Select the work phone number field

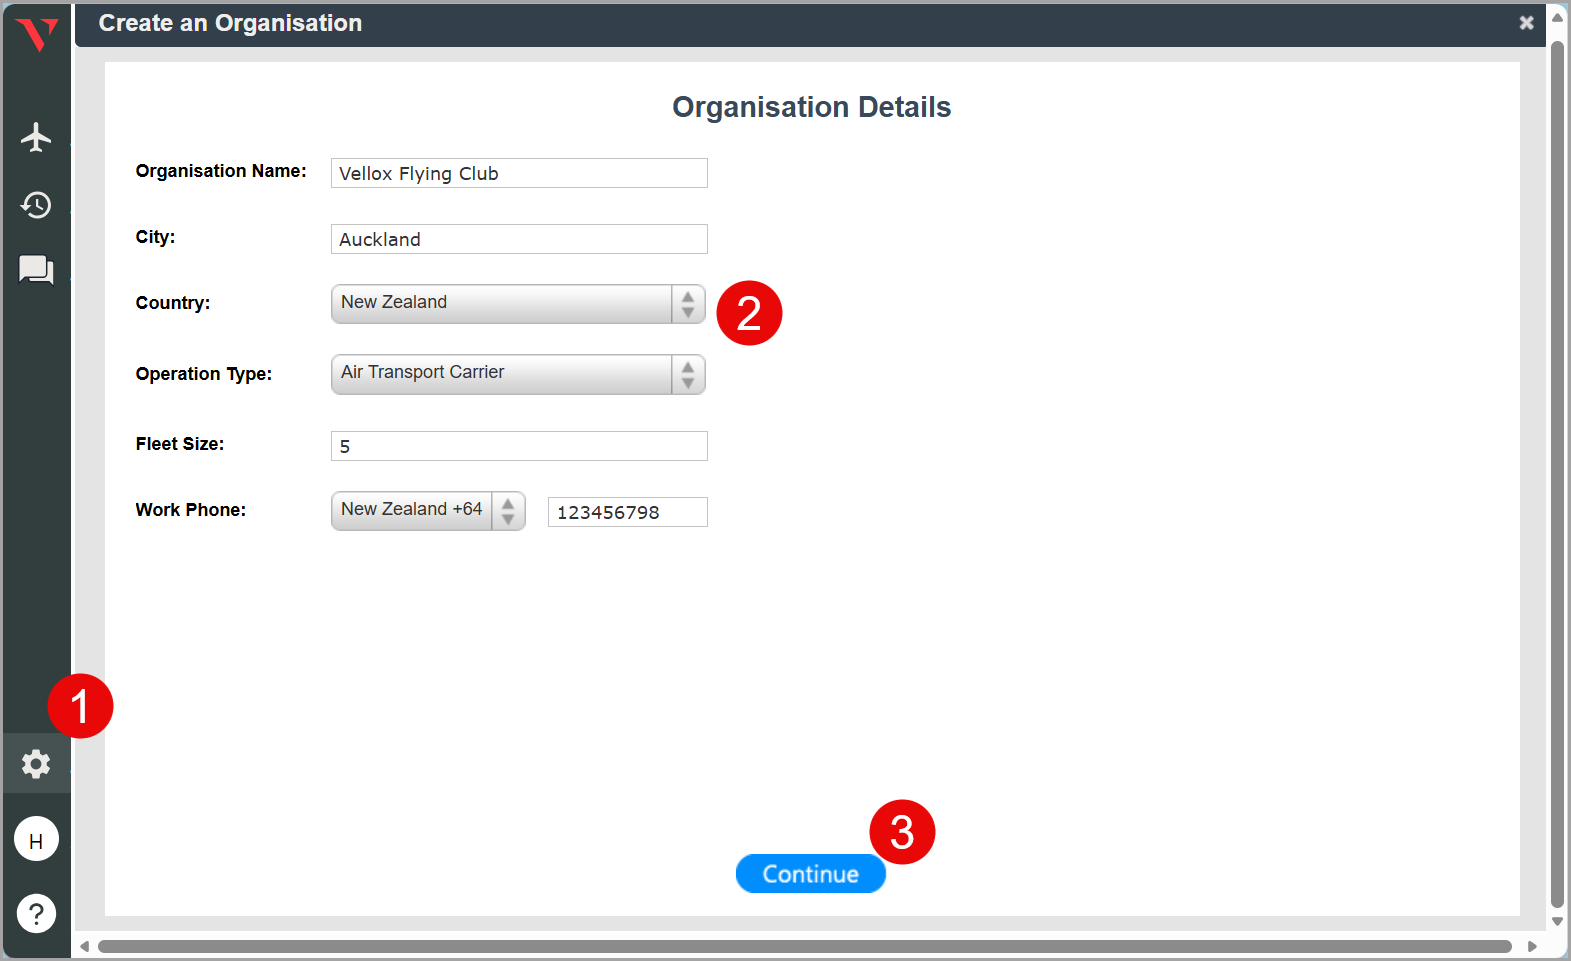click(x=627, y=512)
